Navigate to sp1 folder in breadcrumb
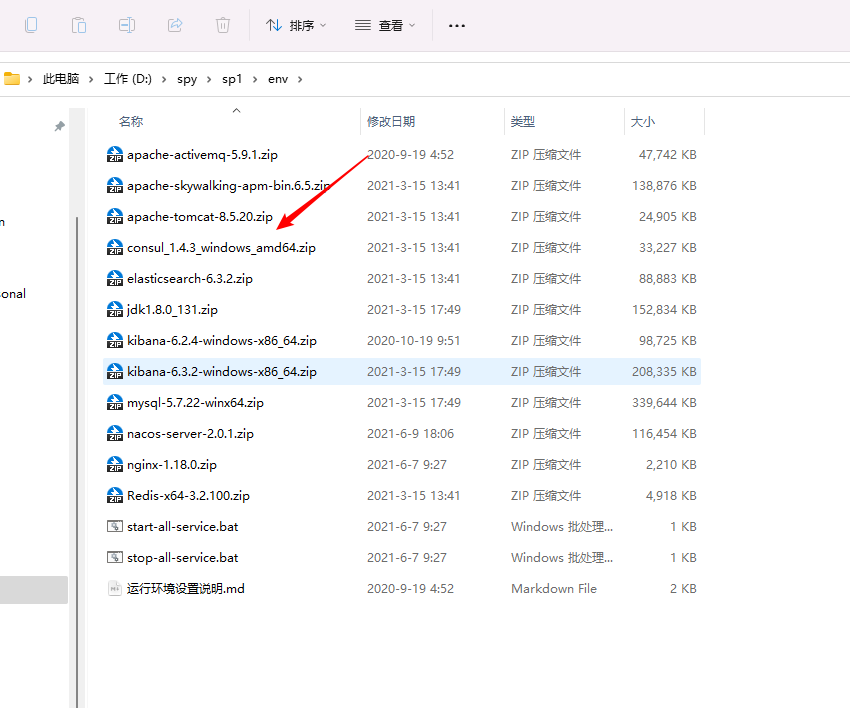Viewport: 850px width, 708px height. pyautogui.click(x=232, y=79)
